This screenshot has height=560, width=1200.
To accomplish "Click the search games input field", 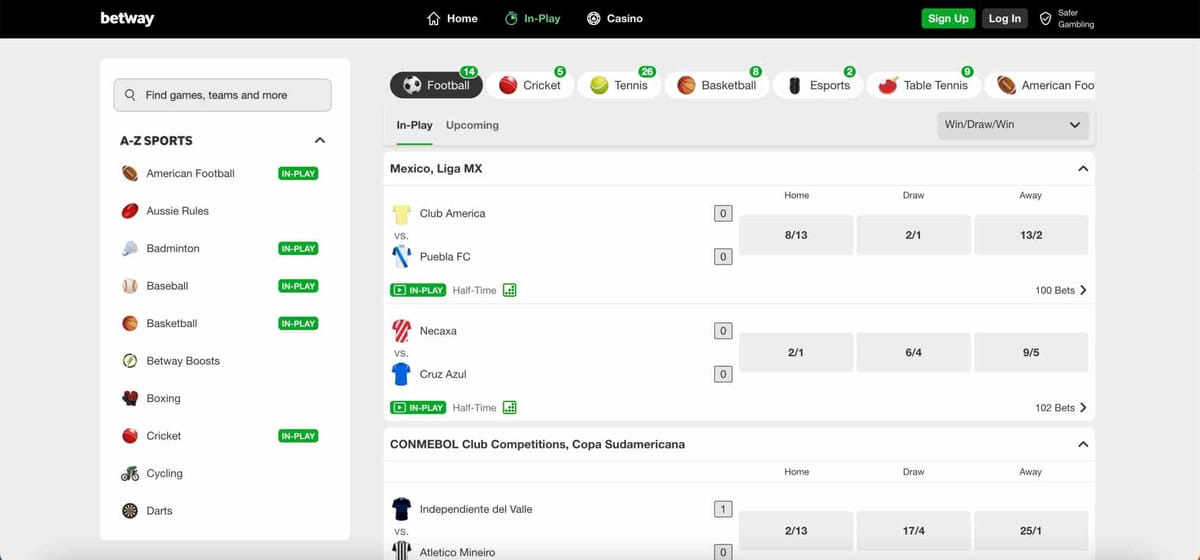I will (222, 95).
